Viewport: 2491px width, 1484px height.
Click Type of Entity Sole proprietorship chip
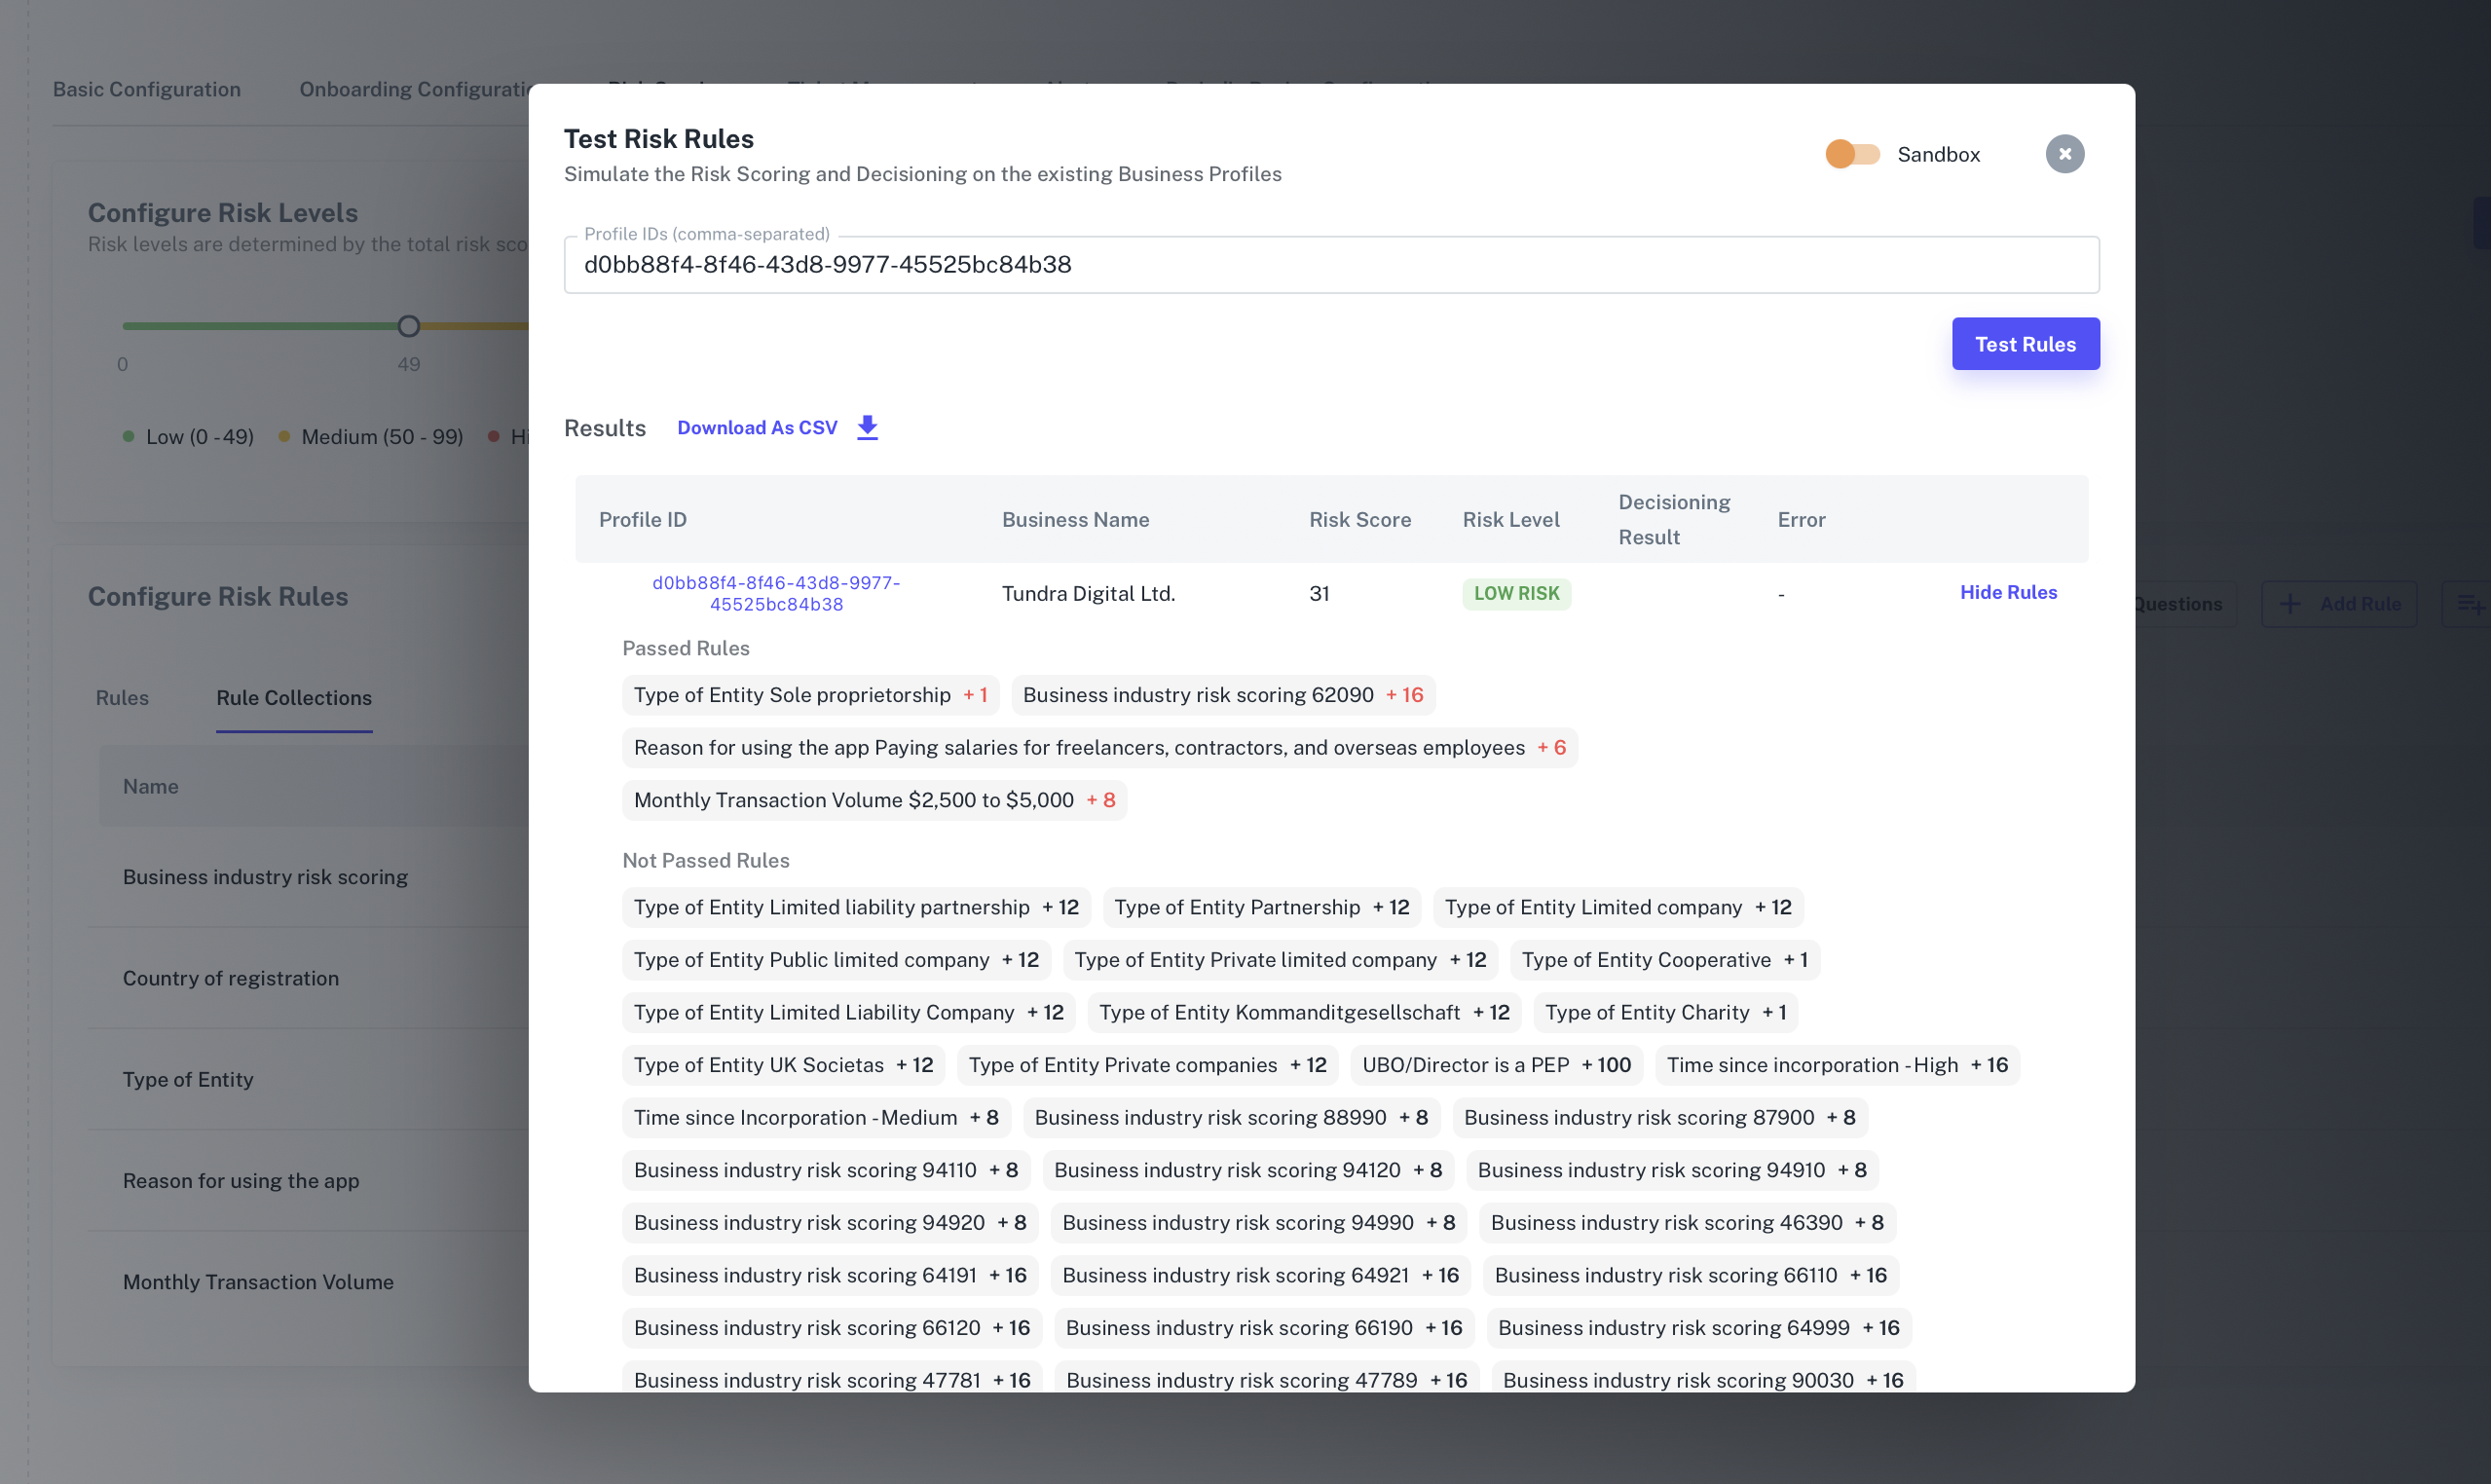coord(811,695)
